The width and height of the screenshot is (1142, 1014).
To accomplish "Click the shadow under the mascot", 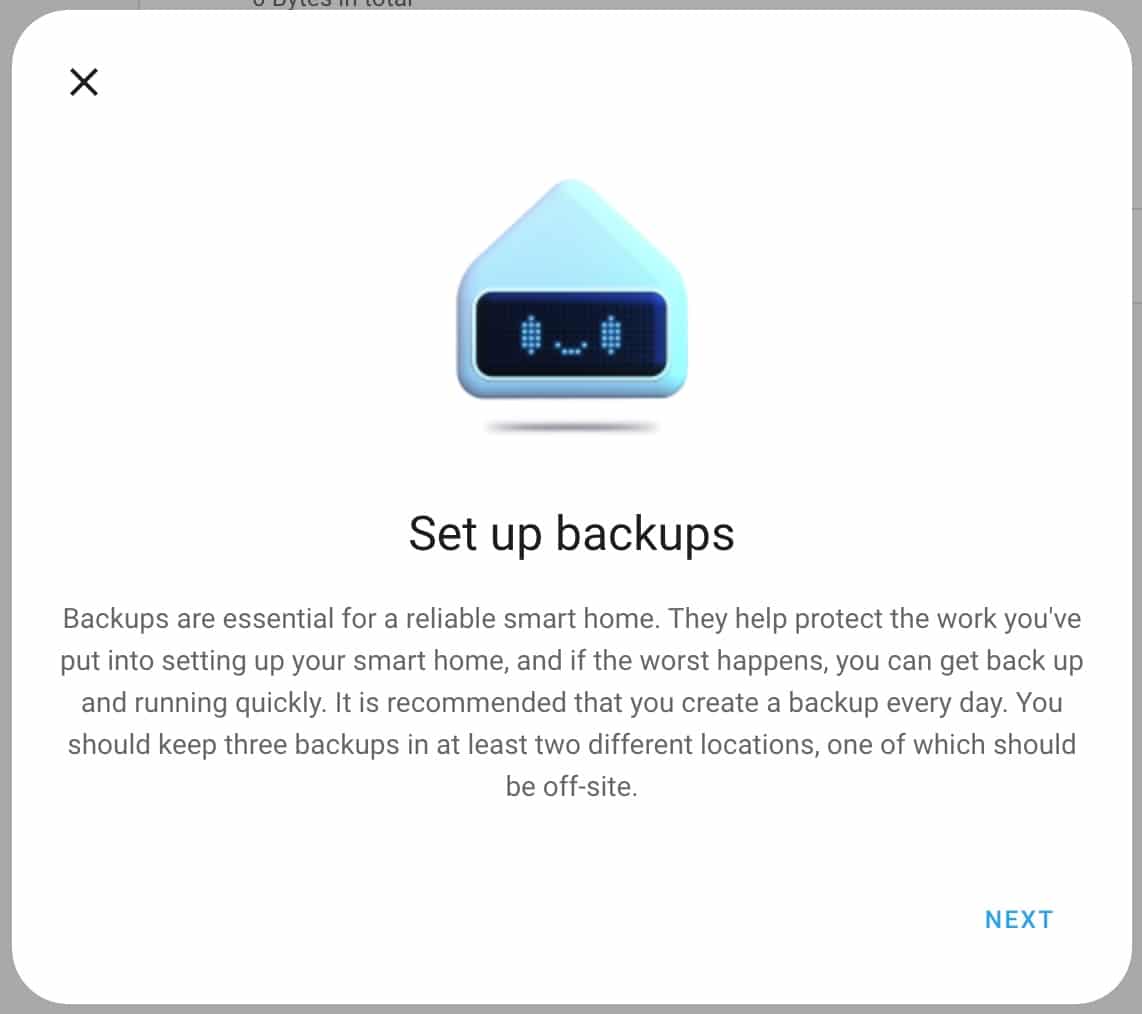I will coord(572,427).
